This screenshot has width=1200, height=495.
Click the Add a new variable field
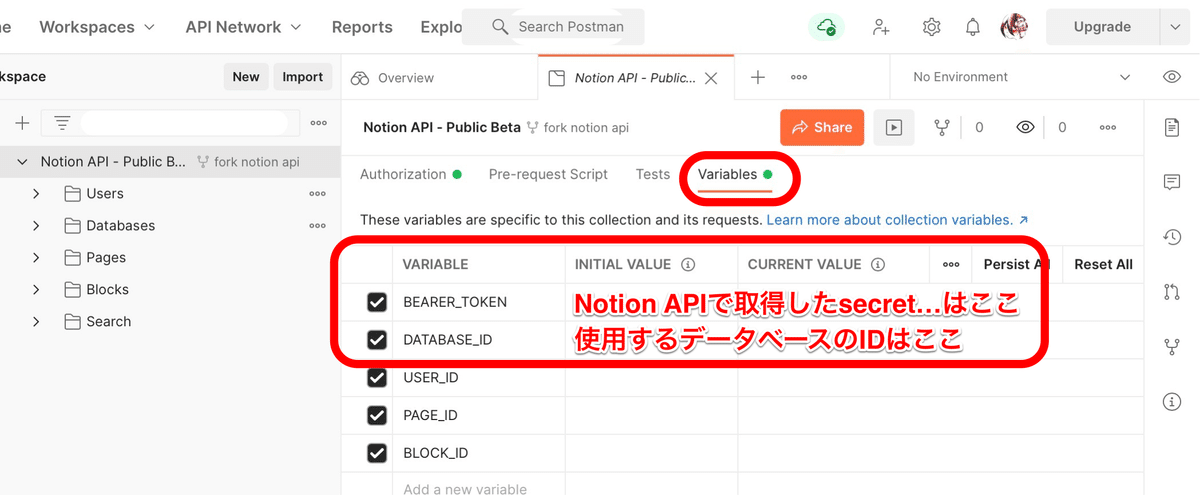[465, 487]
